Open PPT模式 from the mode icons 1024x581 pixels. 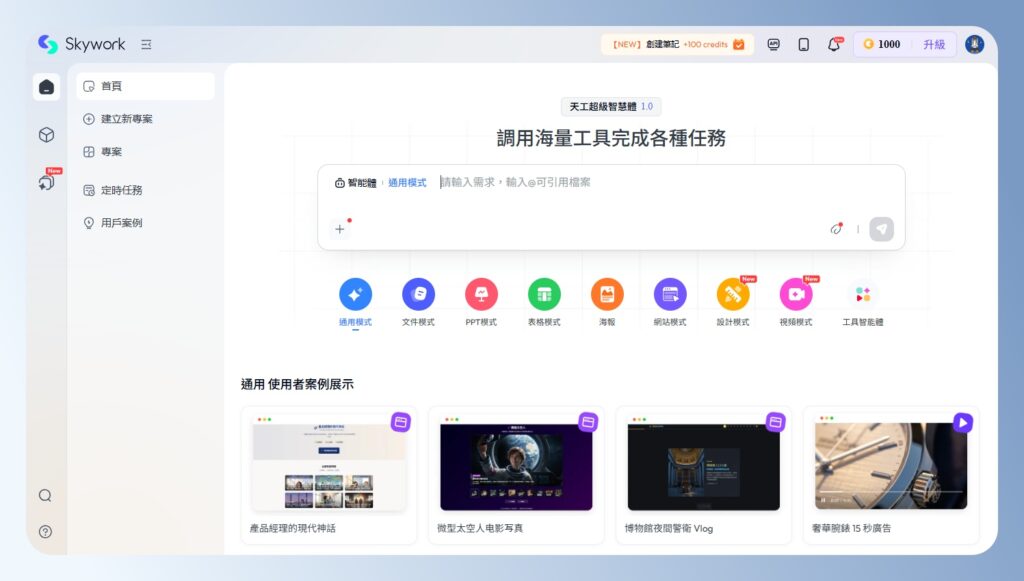click(481, 293)
